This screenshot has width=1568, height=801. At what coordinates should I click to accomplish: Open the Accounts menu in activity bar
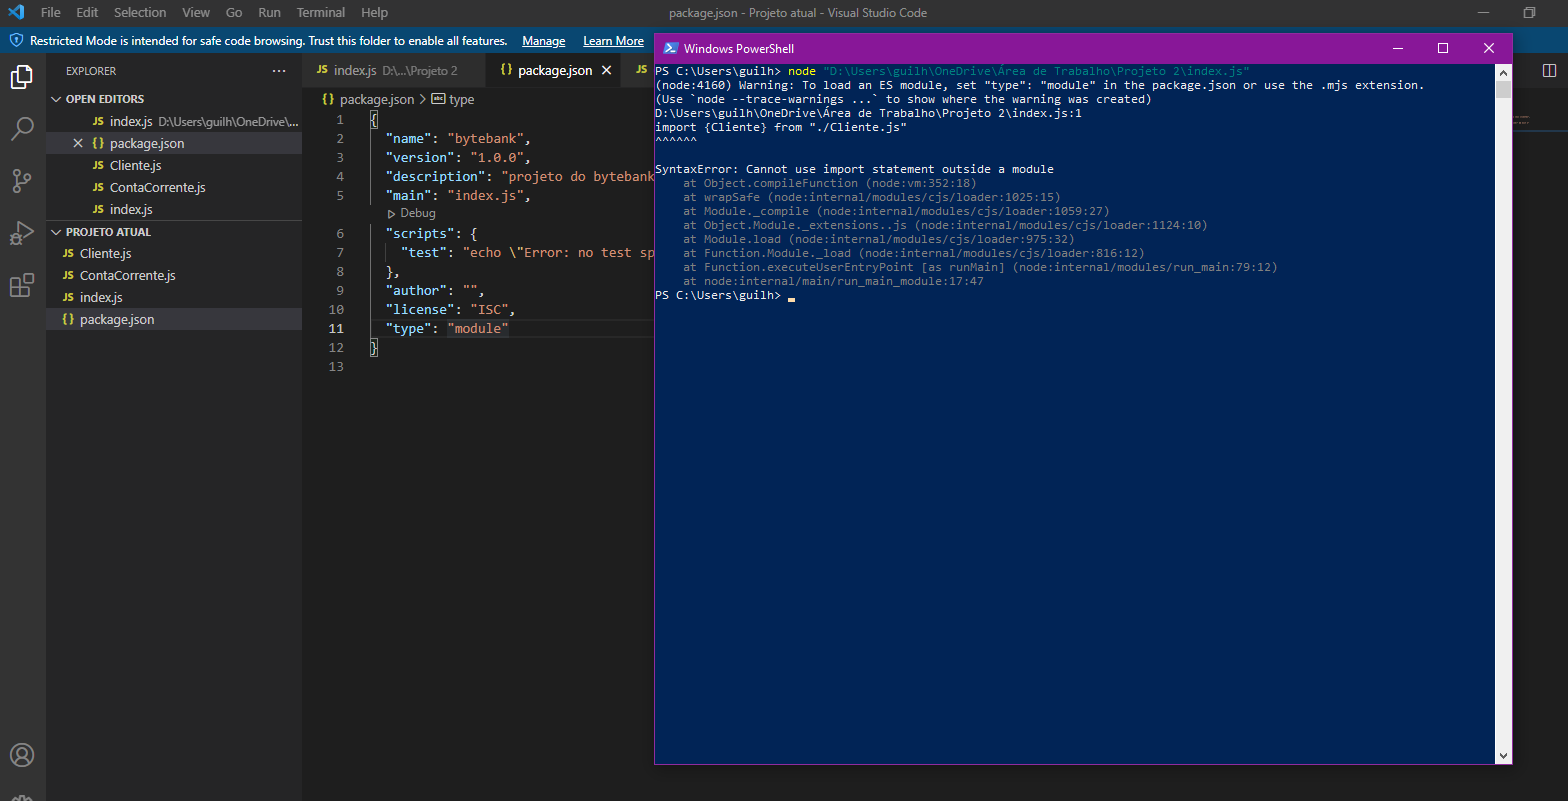(22, 755)
